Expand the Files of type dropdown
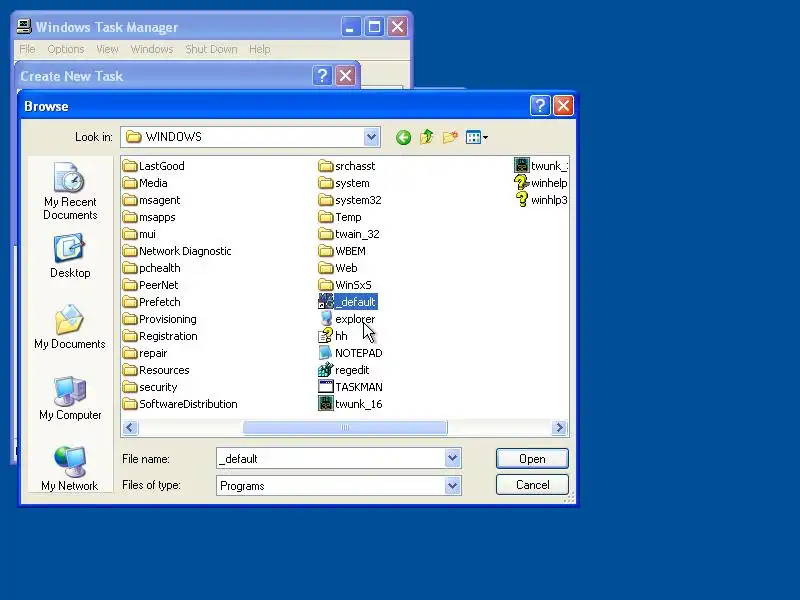800x600 pixels. point(453,485)
